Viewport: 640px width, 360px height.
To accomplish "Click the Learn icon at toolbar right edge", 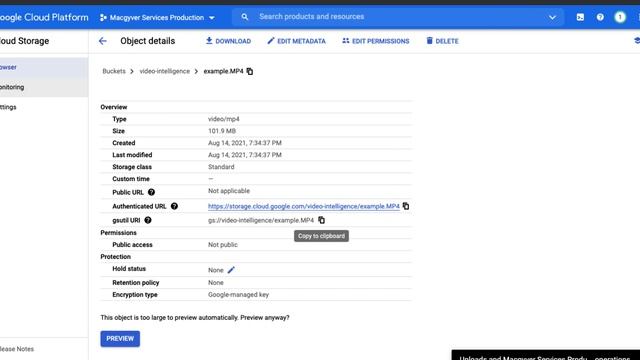I will 636,40.
